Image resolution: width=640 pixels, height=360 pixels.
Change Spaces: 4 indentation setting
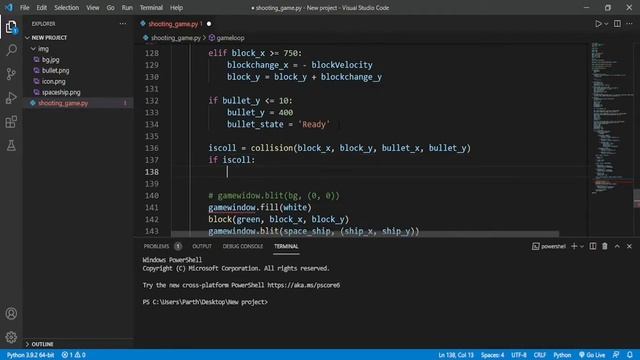[492, 355]
